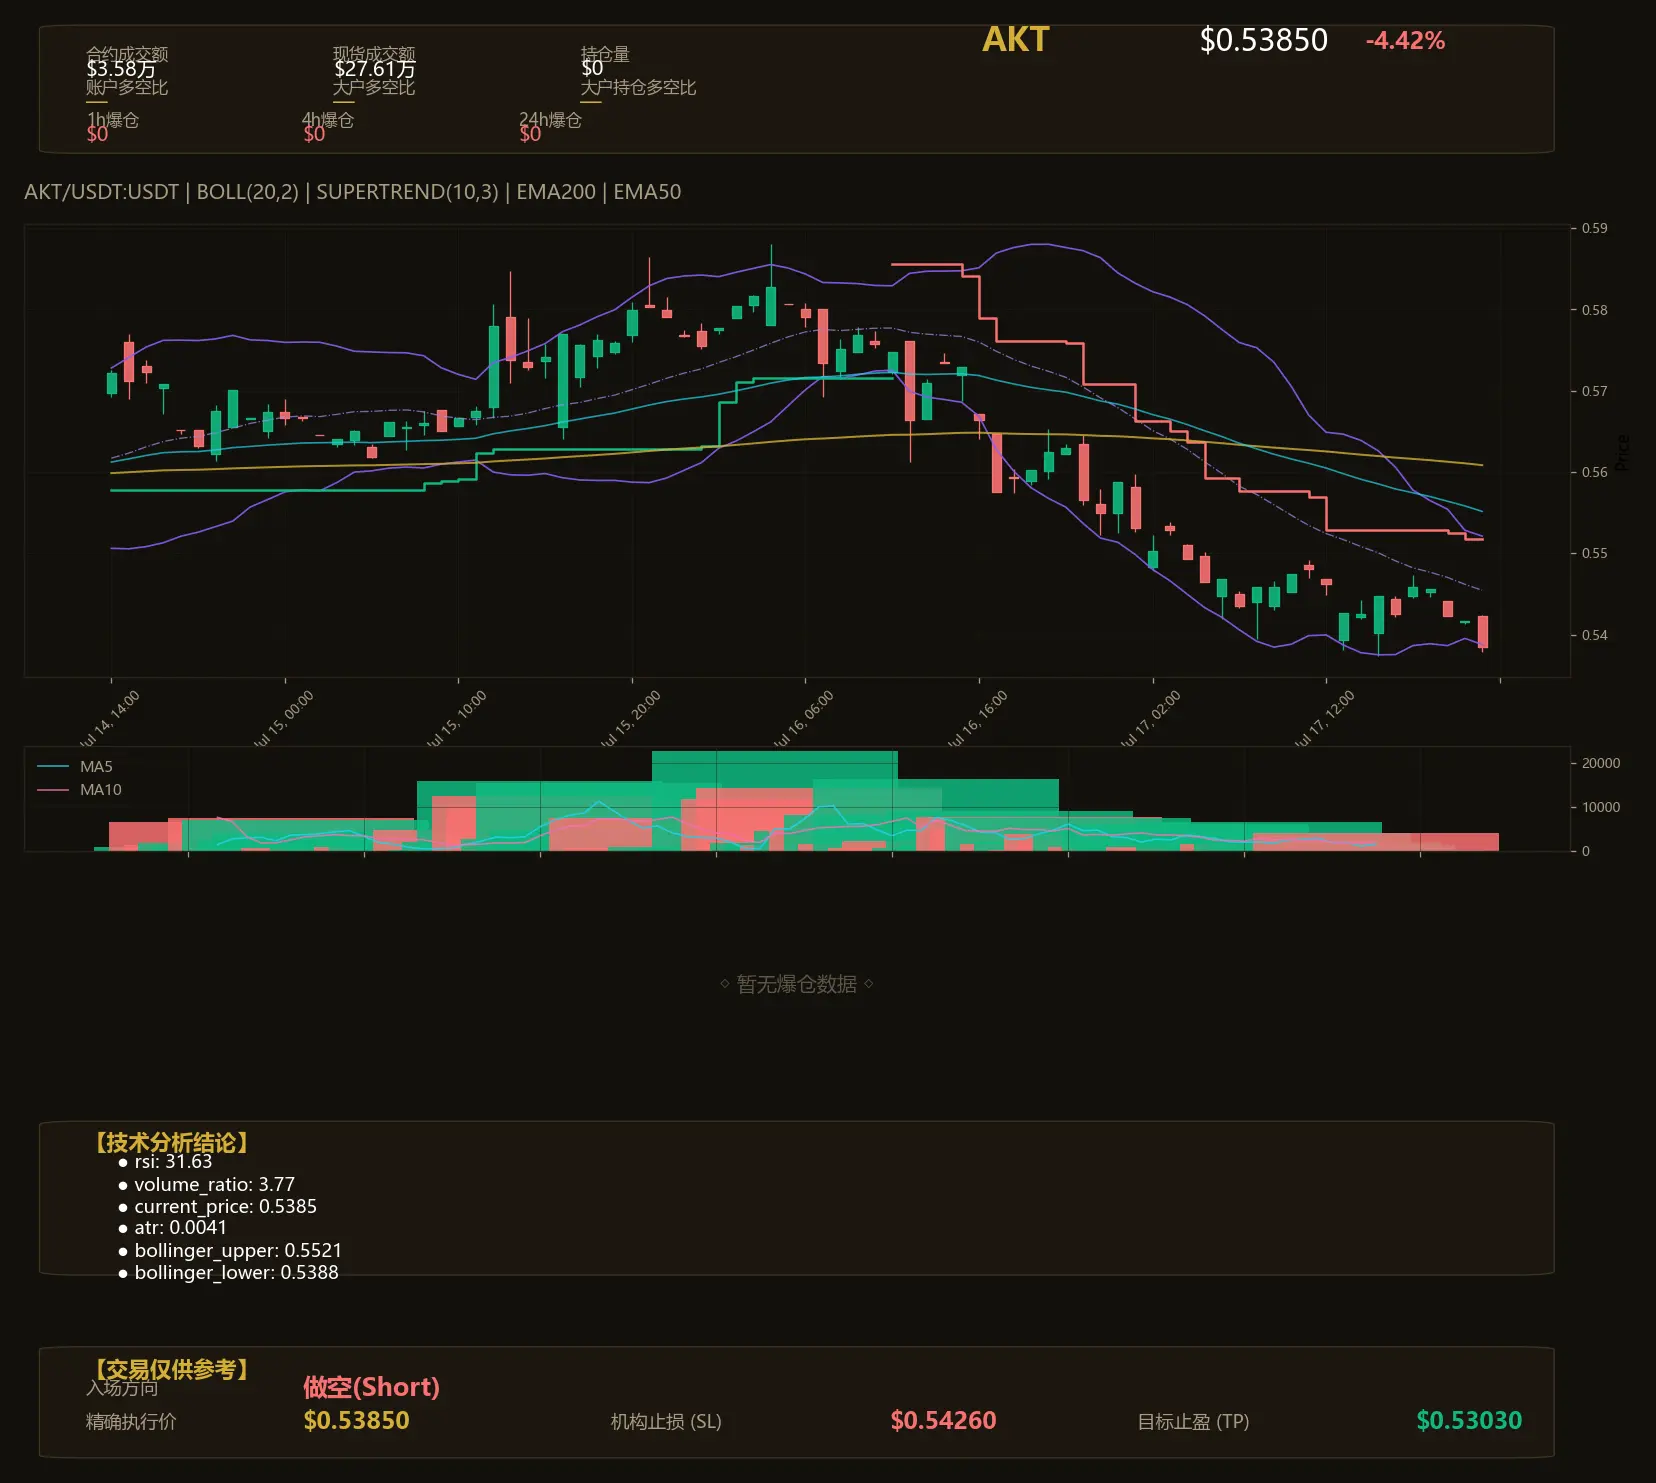Click the Jul 15, 00:00 time axis label
Screen dimensions: 1656x1483
tap(284, 720)
